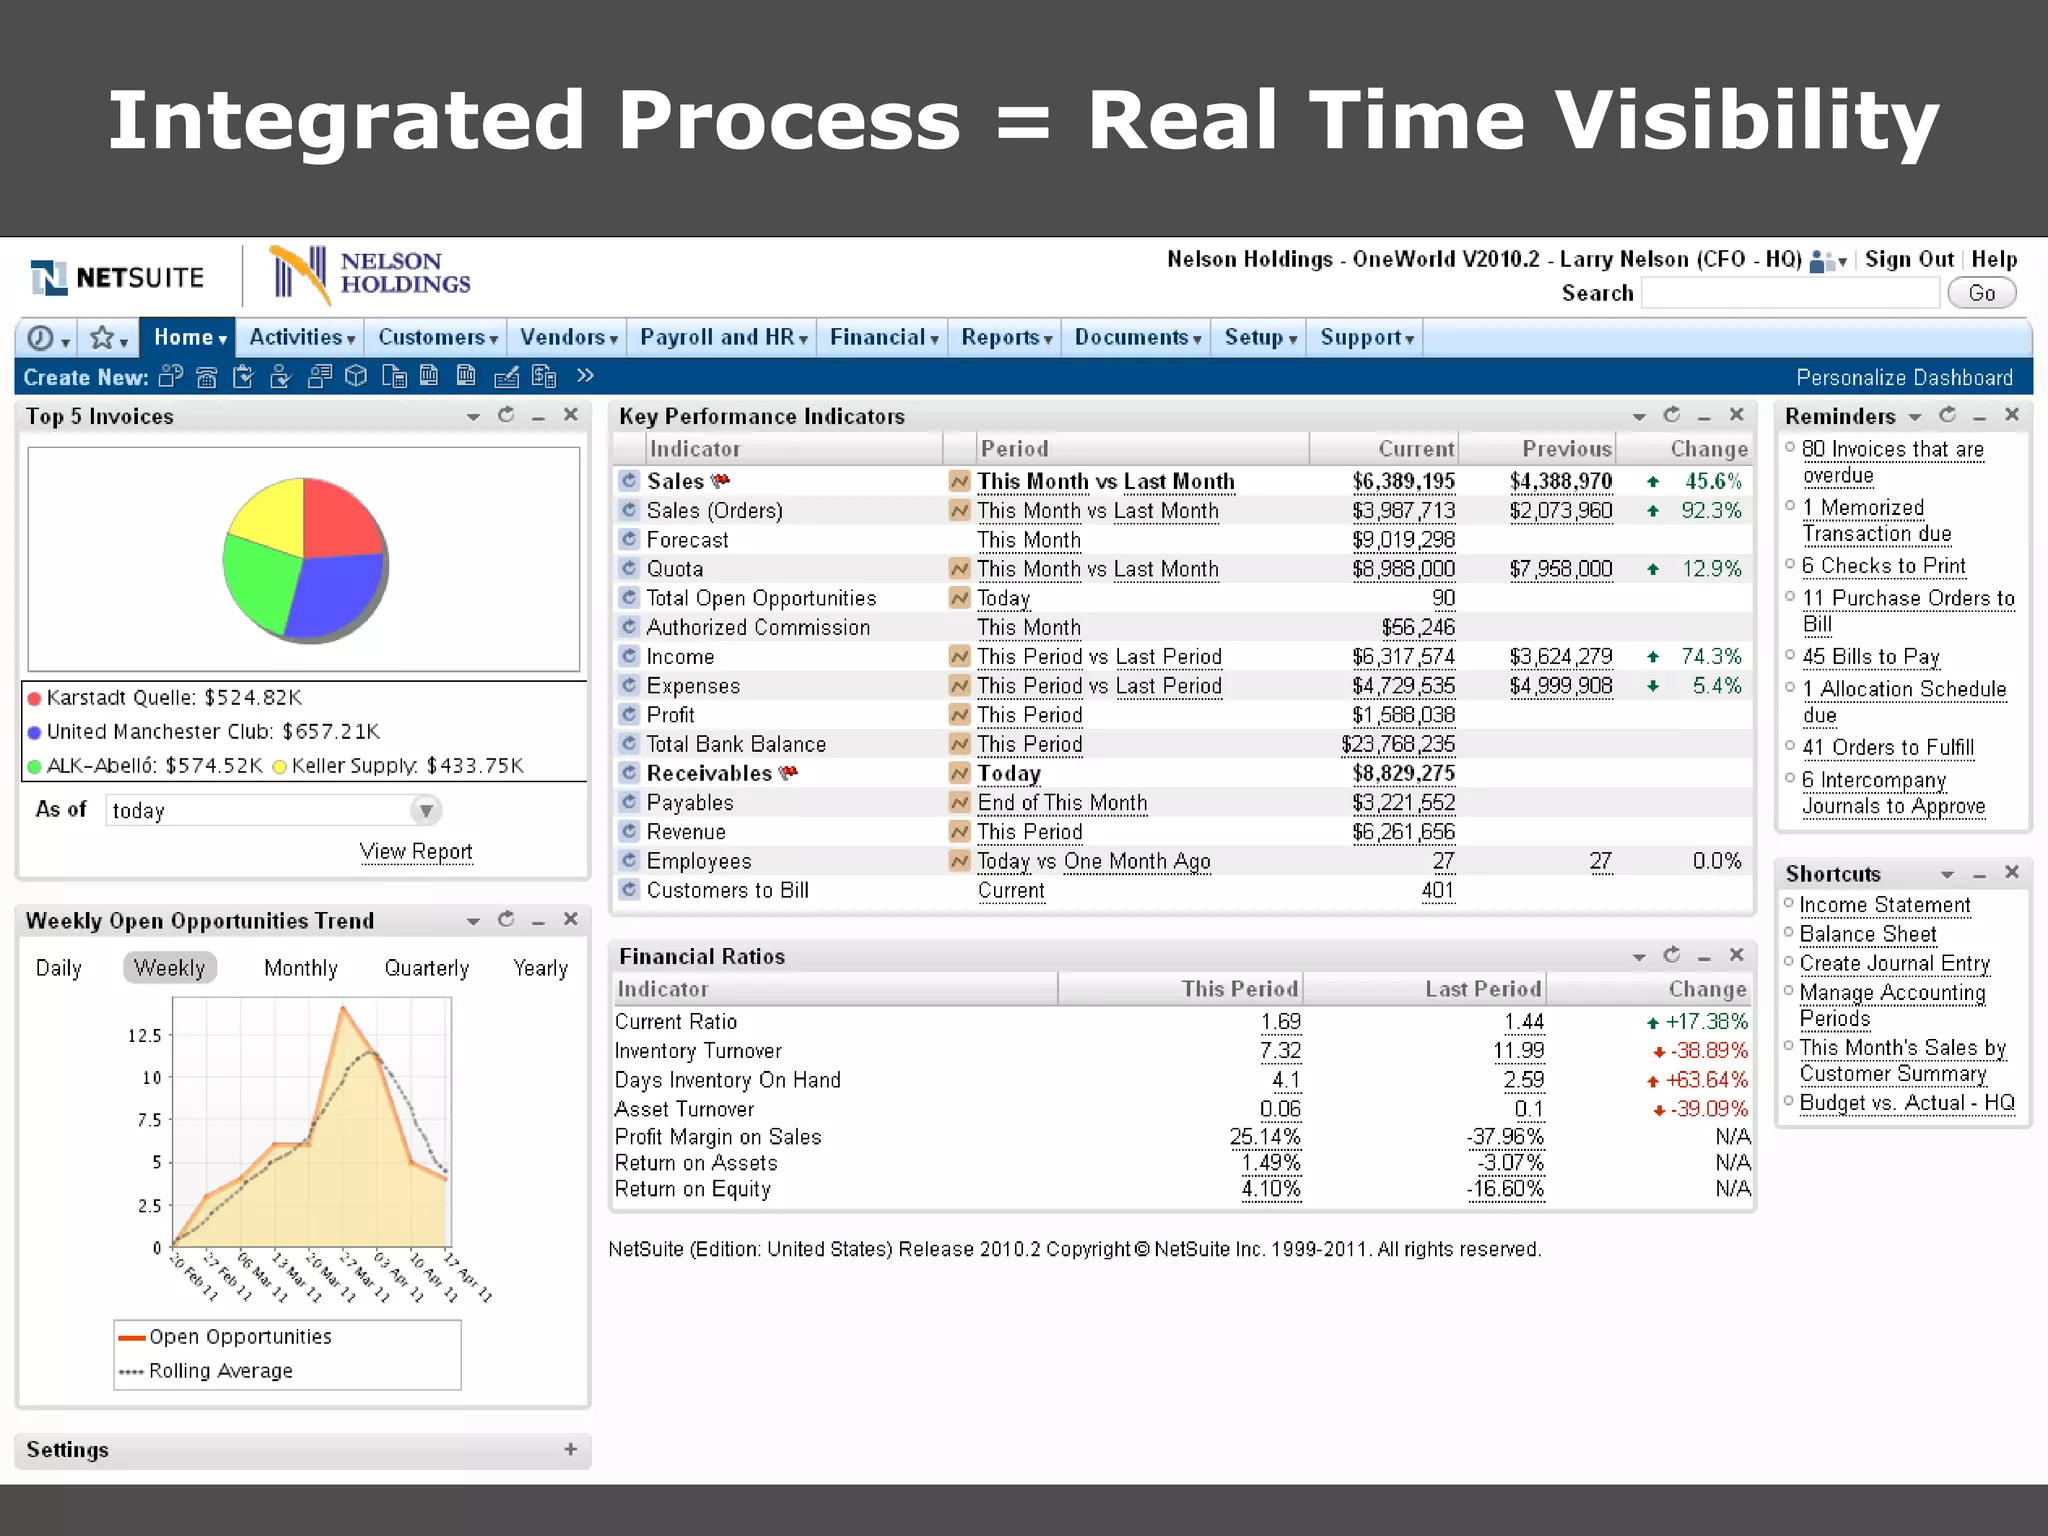Open the Customers menu
Viewport: 2048px width, 1536px height.
(437, 338)
